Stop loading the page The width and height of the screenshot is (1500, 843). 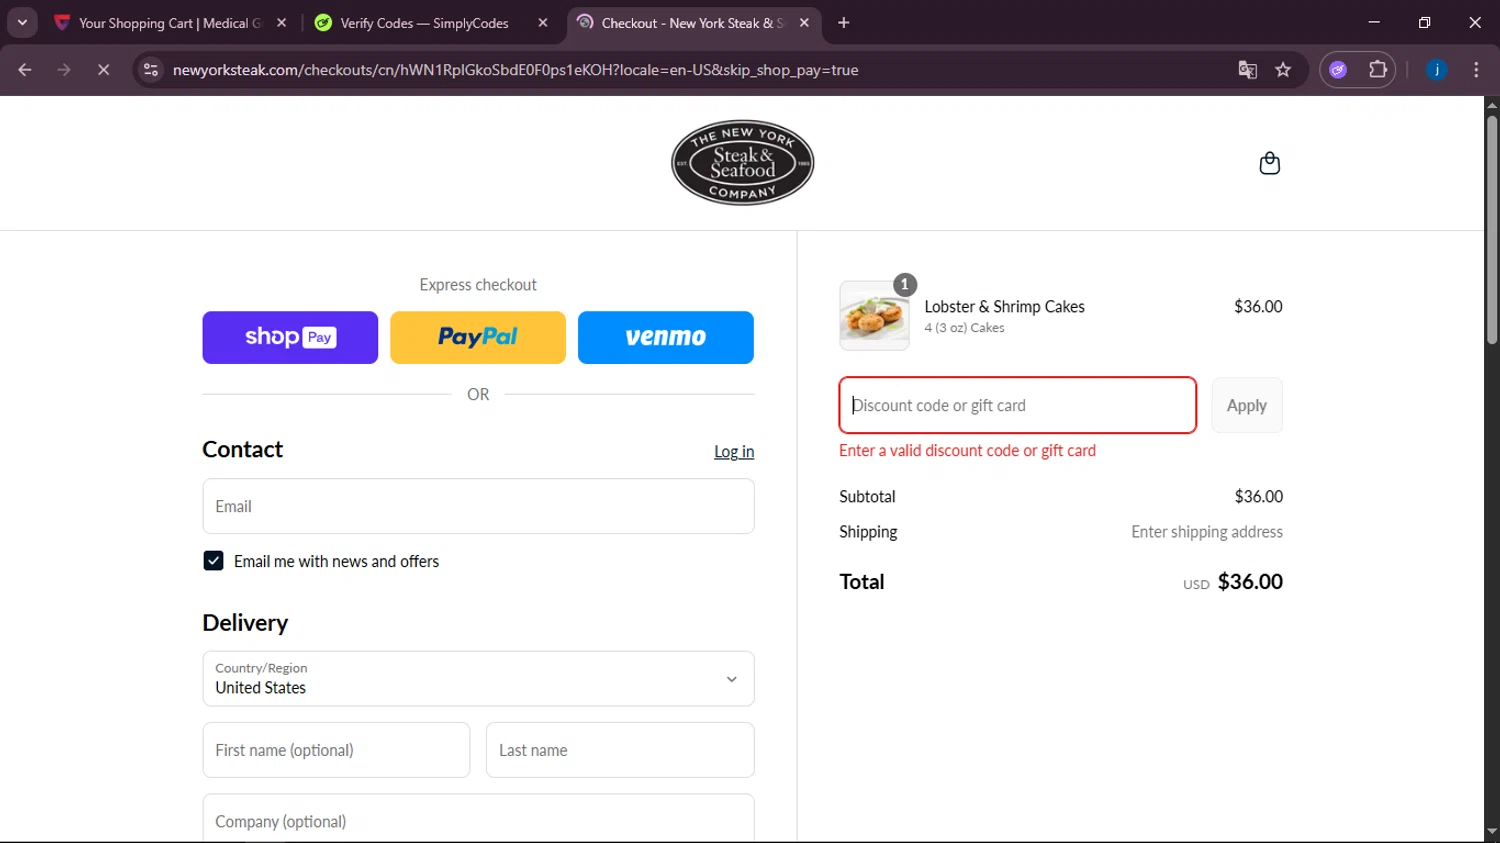[x=103, y=70]
